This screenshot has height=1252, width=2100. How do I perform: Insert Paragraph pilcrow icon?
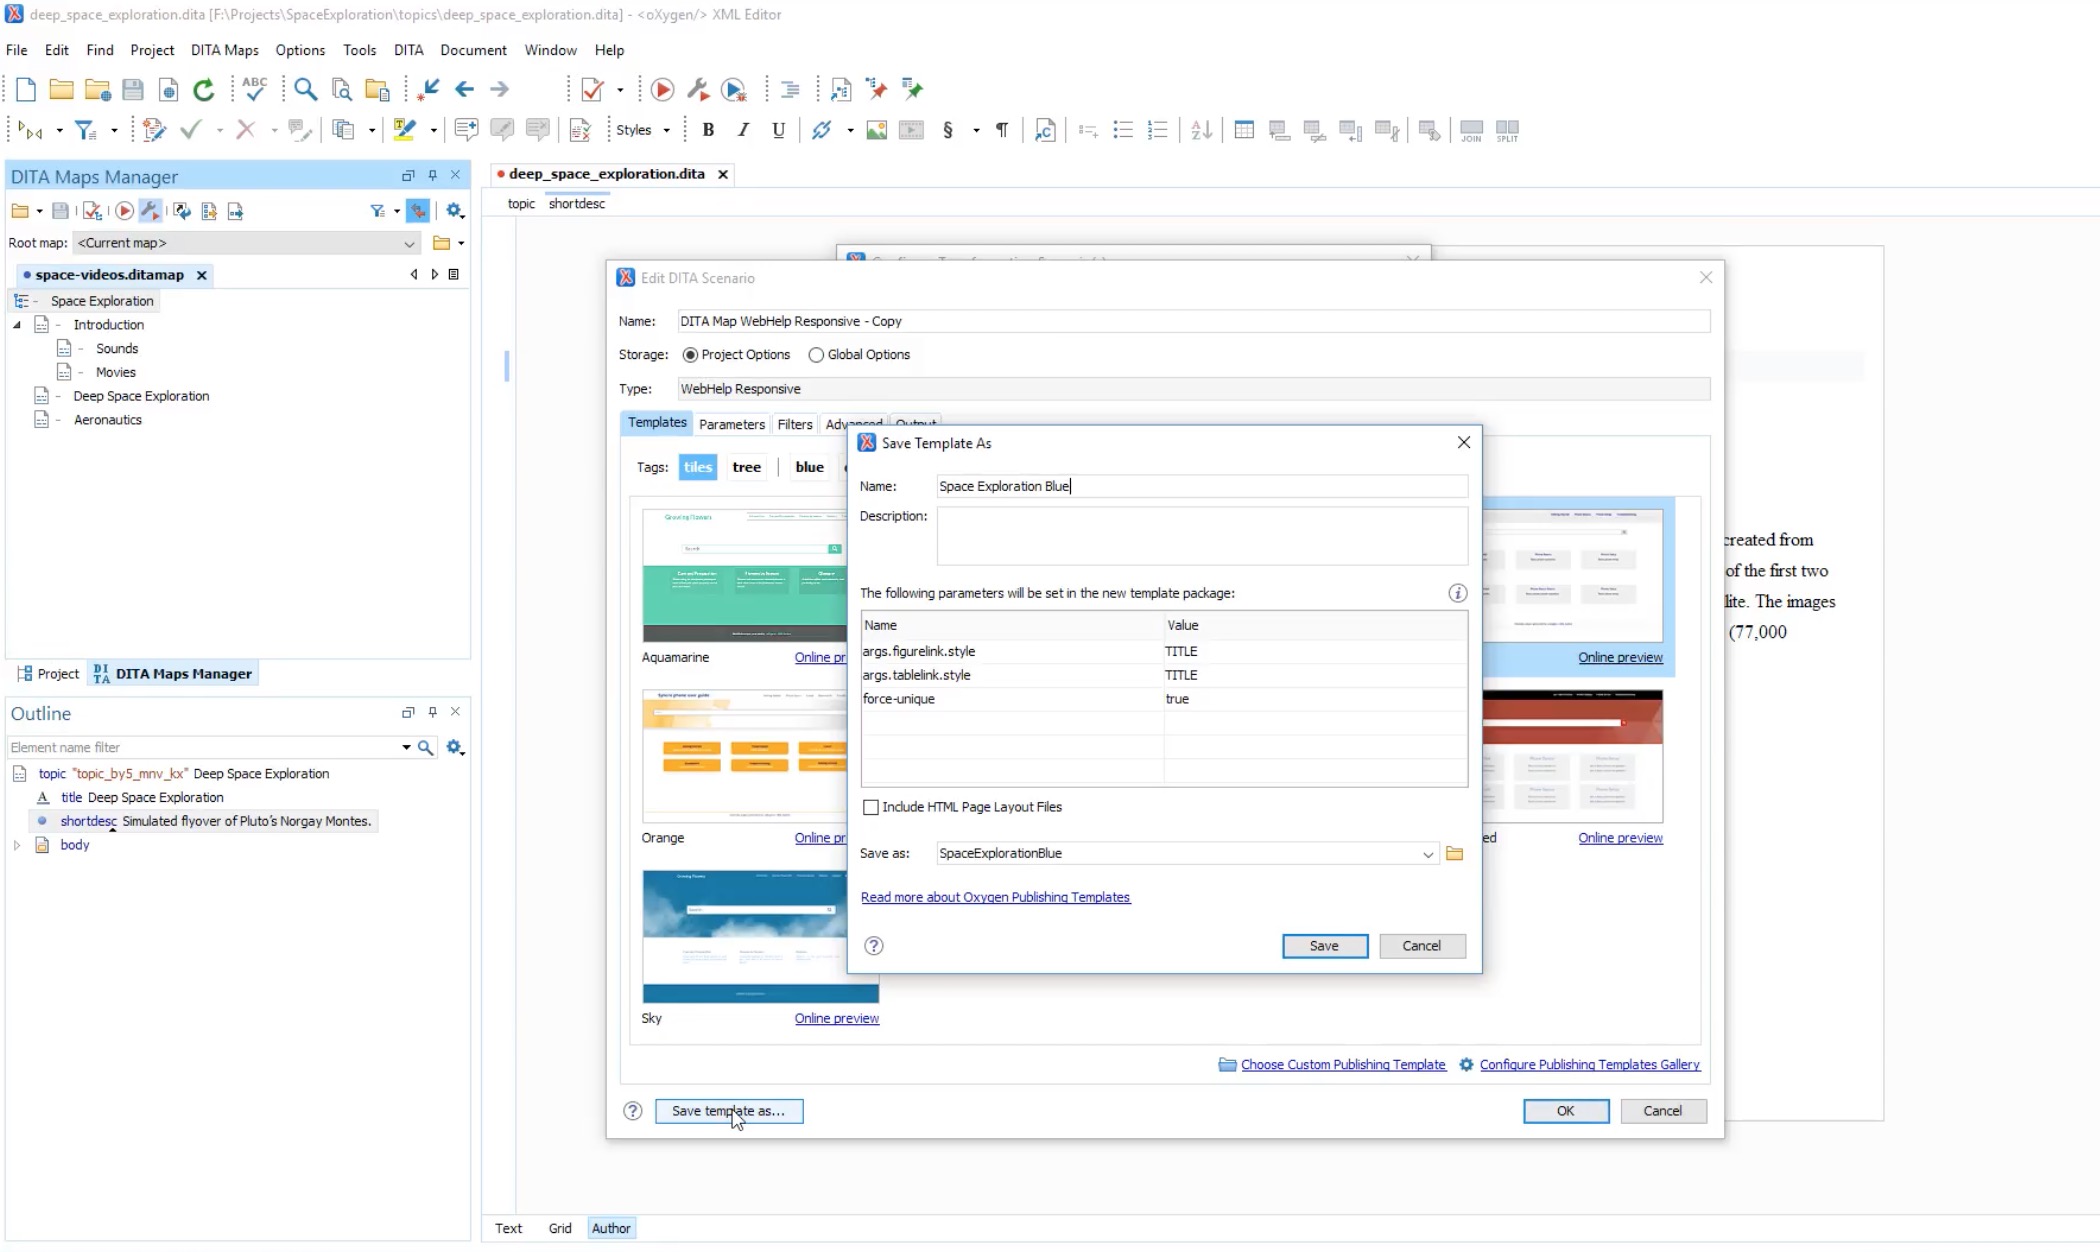(1002, 130)
